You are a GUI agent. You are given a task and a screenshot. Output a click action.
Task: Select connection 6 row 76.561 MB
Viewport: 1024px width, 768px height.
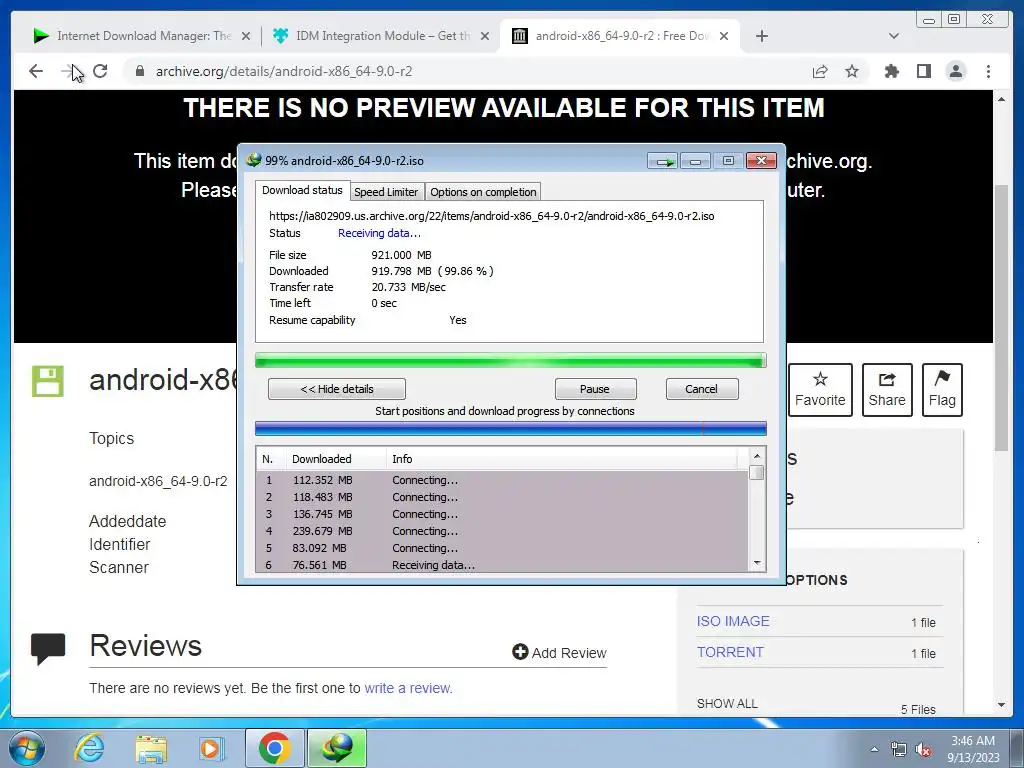click(x=502, y=565)
